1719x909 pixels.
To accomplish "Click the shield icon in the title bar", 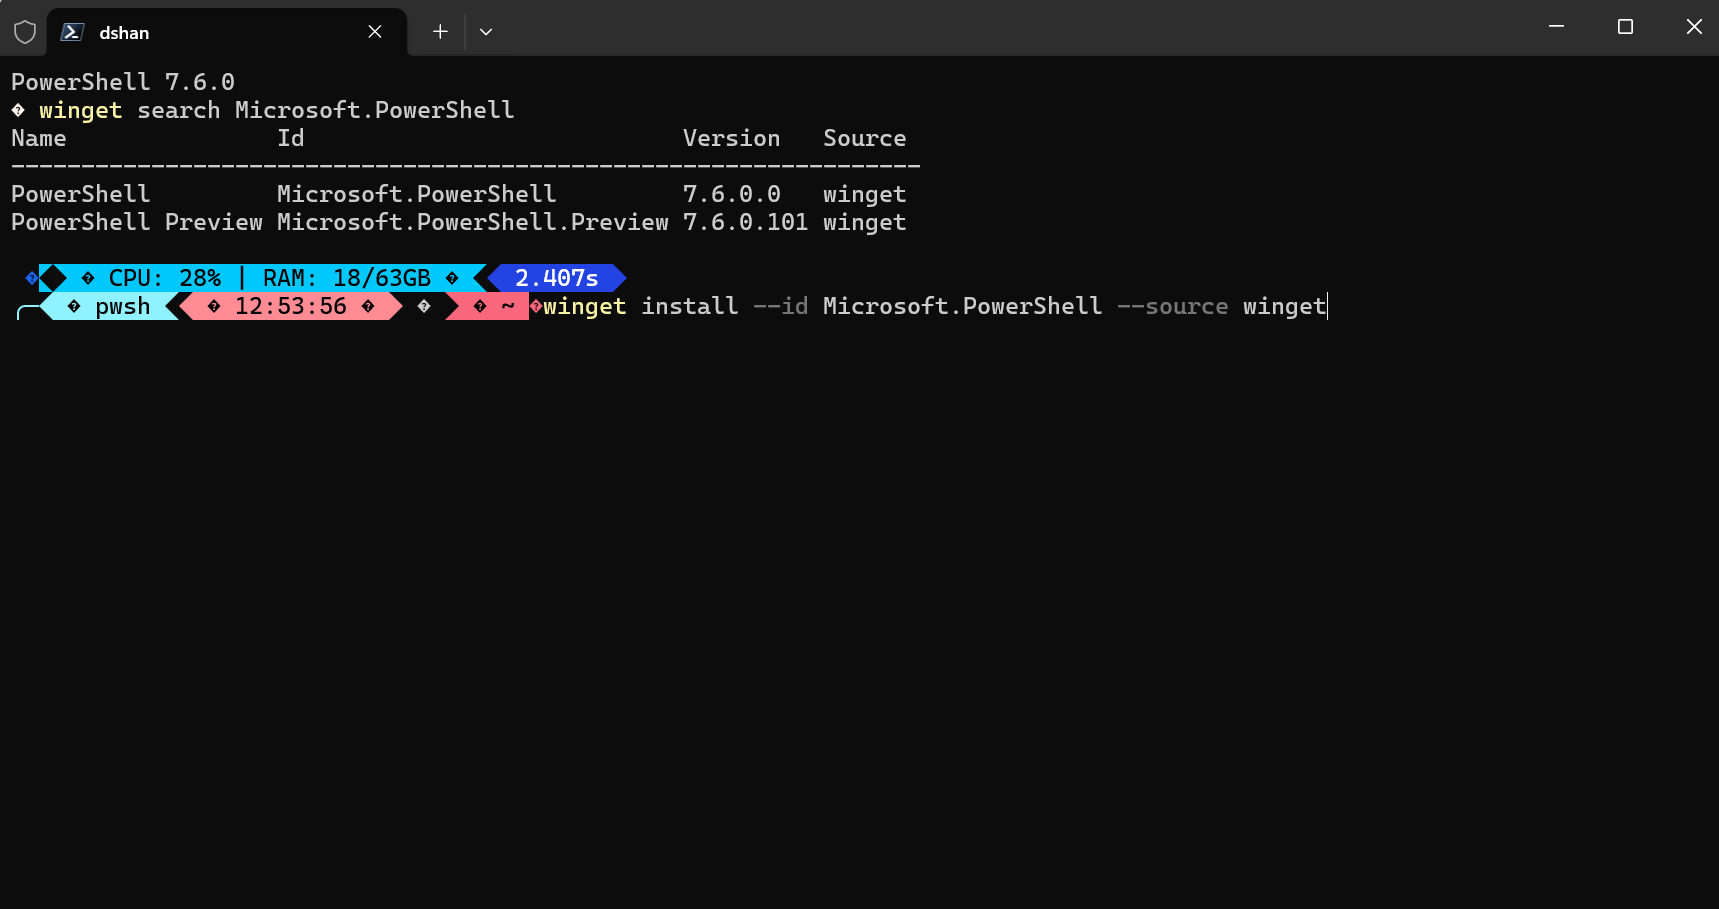I will click(x=25, y=31).
